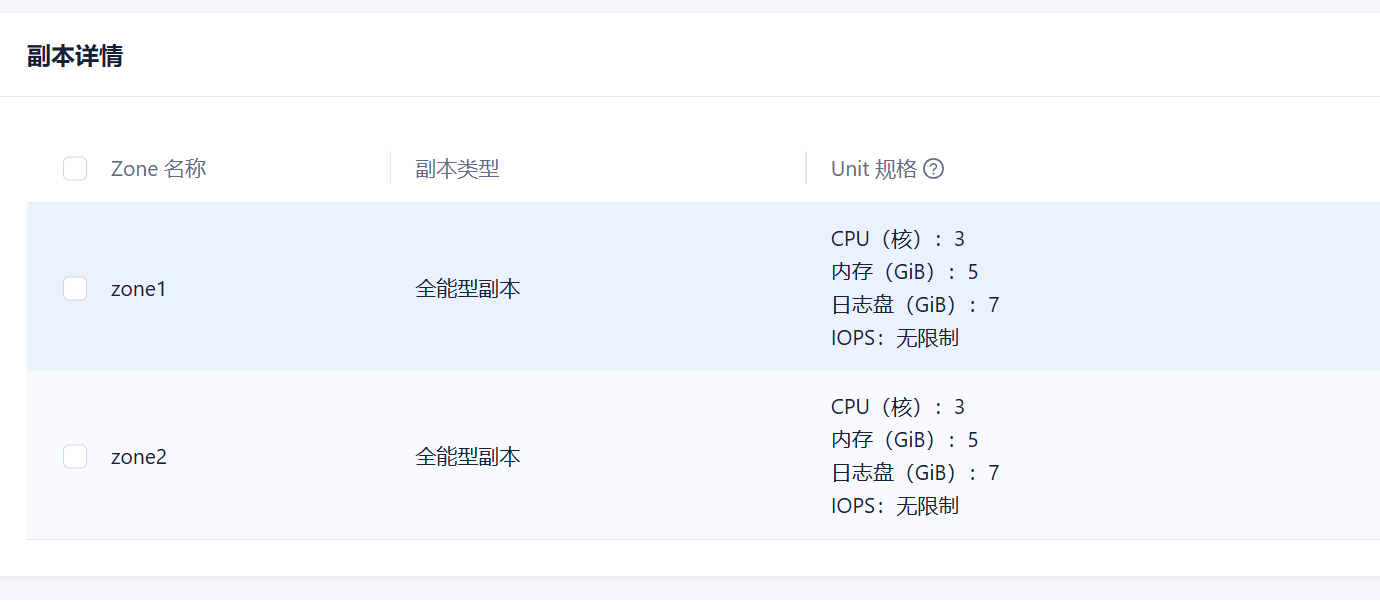Click divider between 副本类型 and Unit 规格 columns
This screenshot has width=1380, height=603.
click(806, 168)
